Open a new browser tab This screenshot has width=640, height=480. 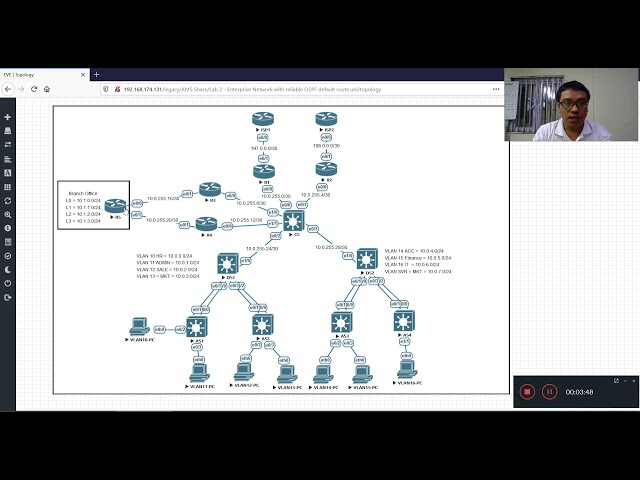pyautogui.click(x=96, y=75)
